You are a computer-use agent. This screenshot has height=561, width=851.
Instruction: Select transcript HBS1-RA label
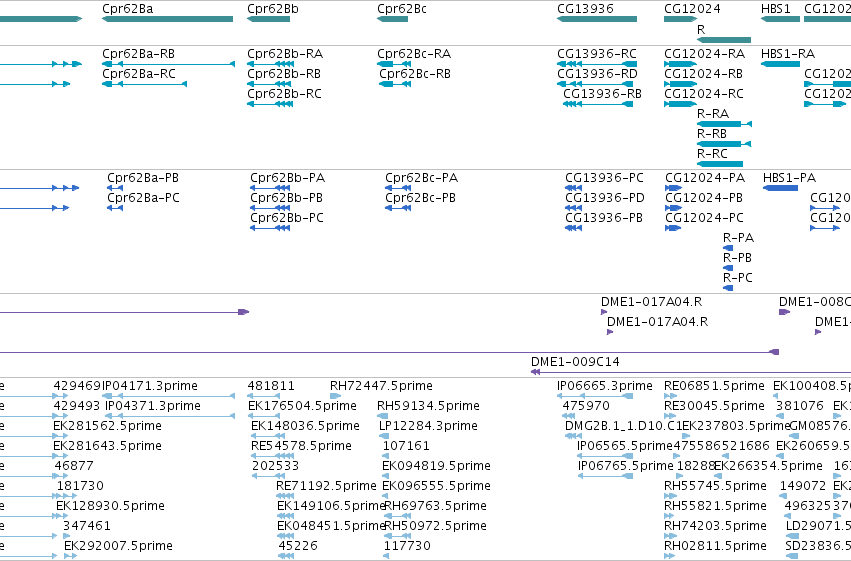pos(788,54)
